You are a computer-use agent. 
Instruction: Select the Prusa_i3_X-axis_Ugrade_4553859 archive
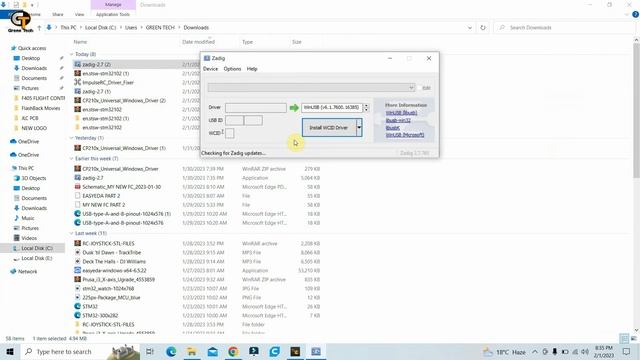(x=118, y=280)
